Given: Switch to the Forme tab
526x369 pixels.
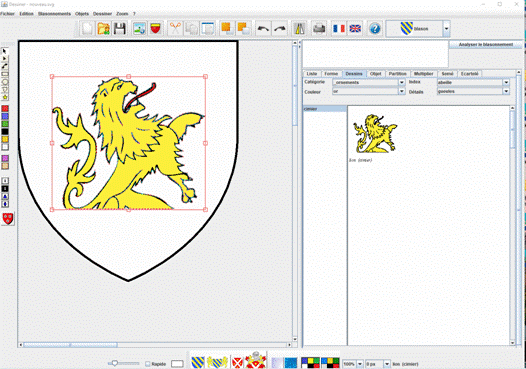Looking at the screenshot, I should pyautogui.click(x=331, y=74).
